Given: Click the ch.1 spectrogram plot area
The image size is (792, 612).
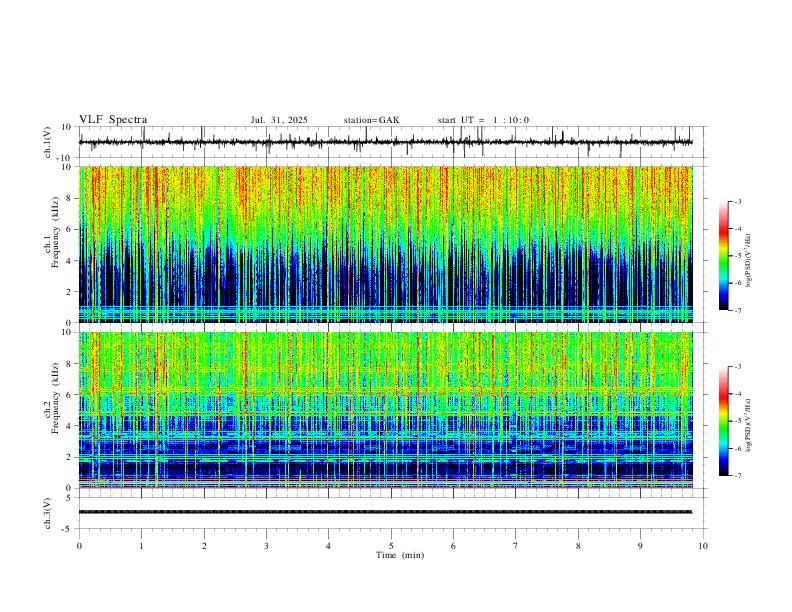Looking at the screenshot, I should point(386,244).
